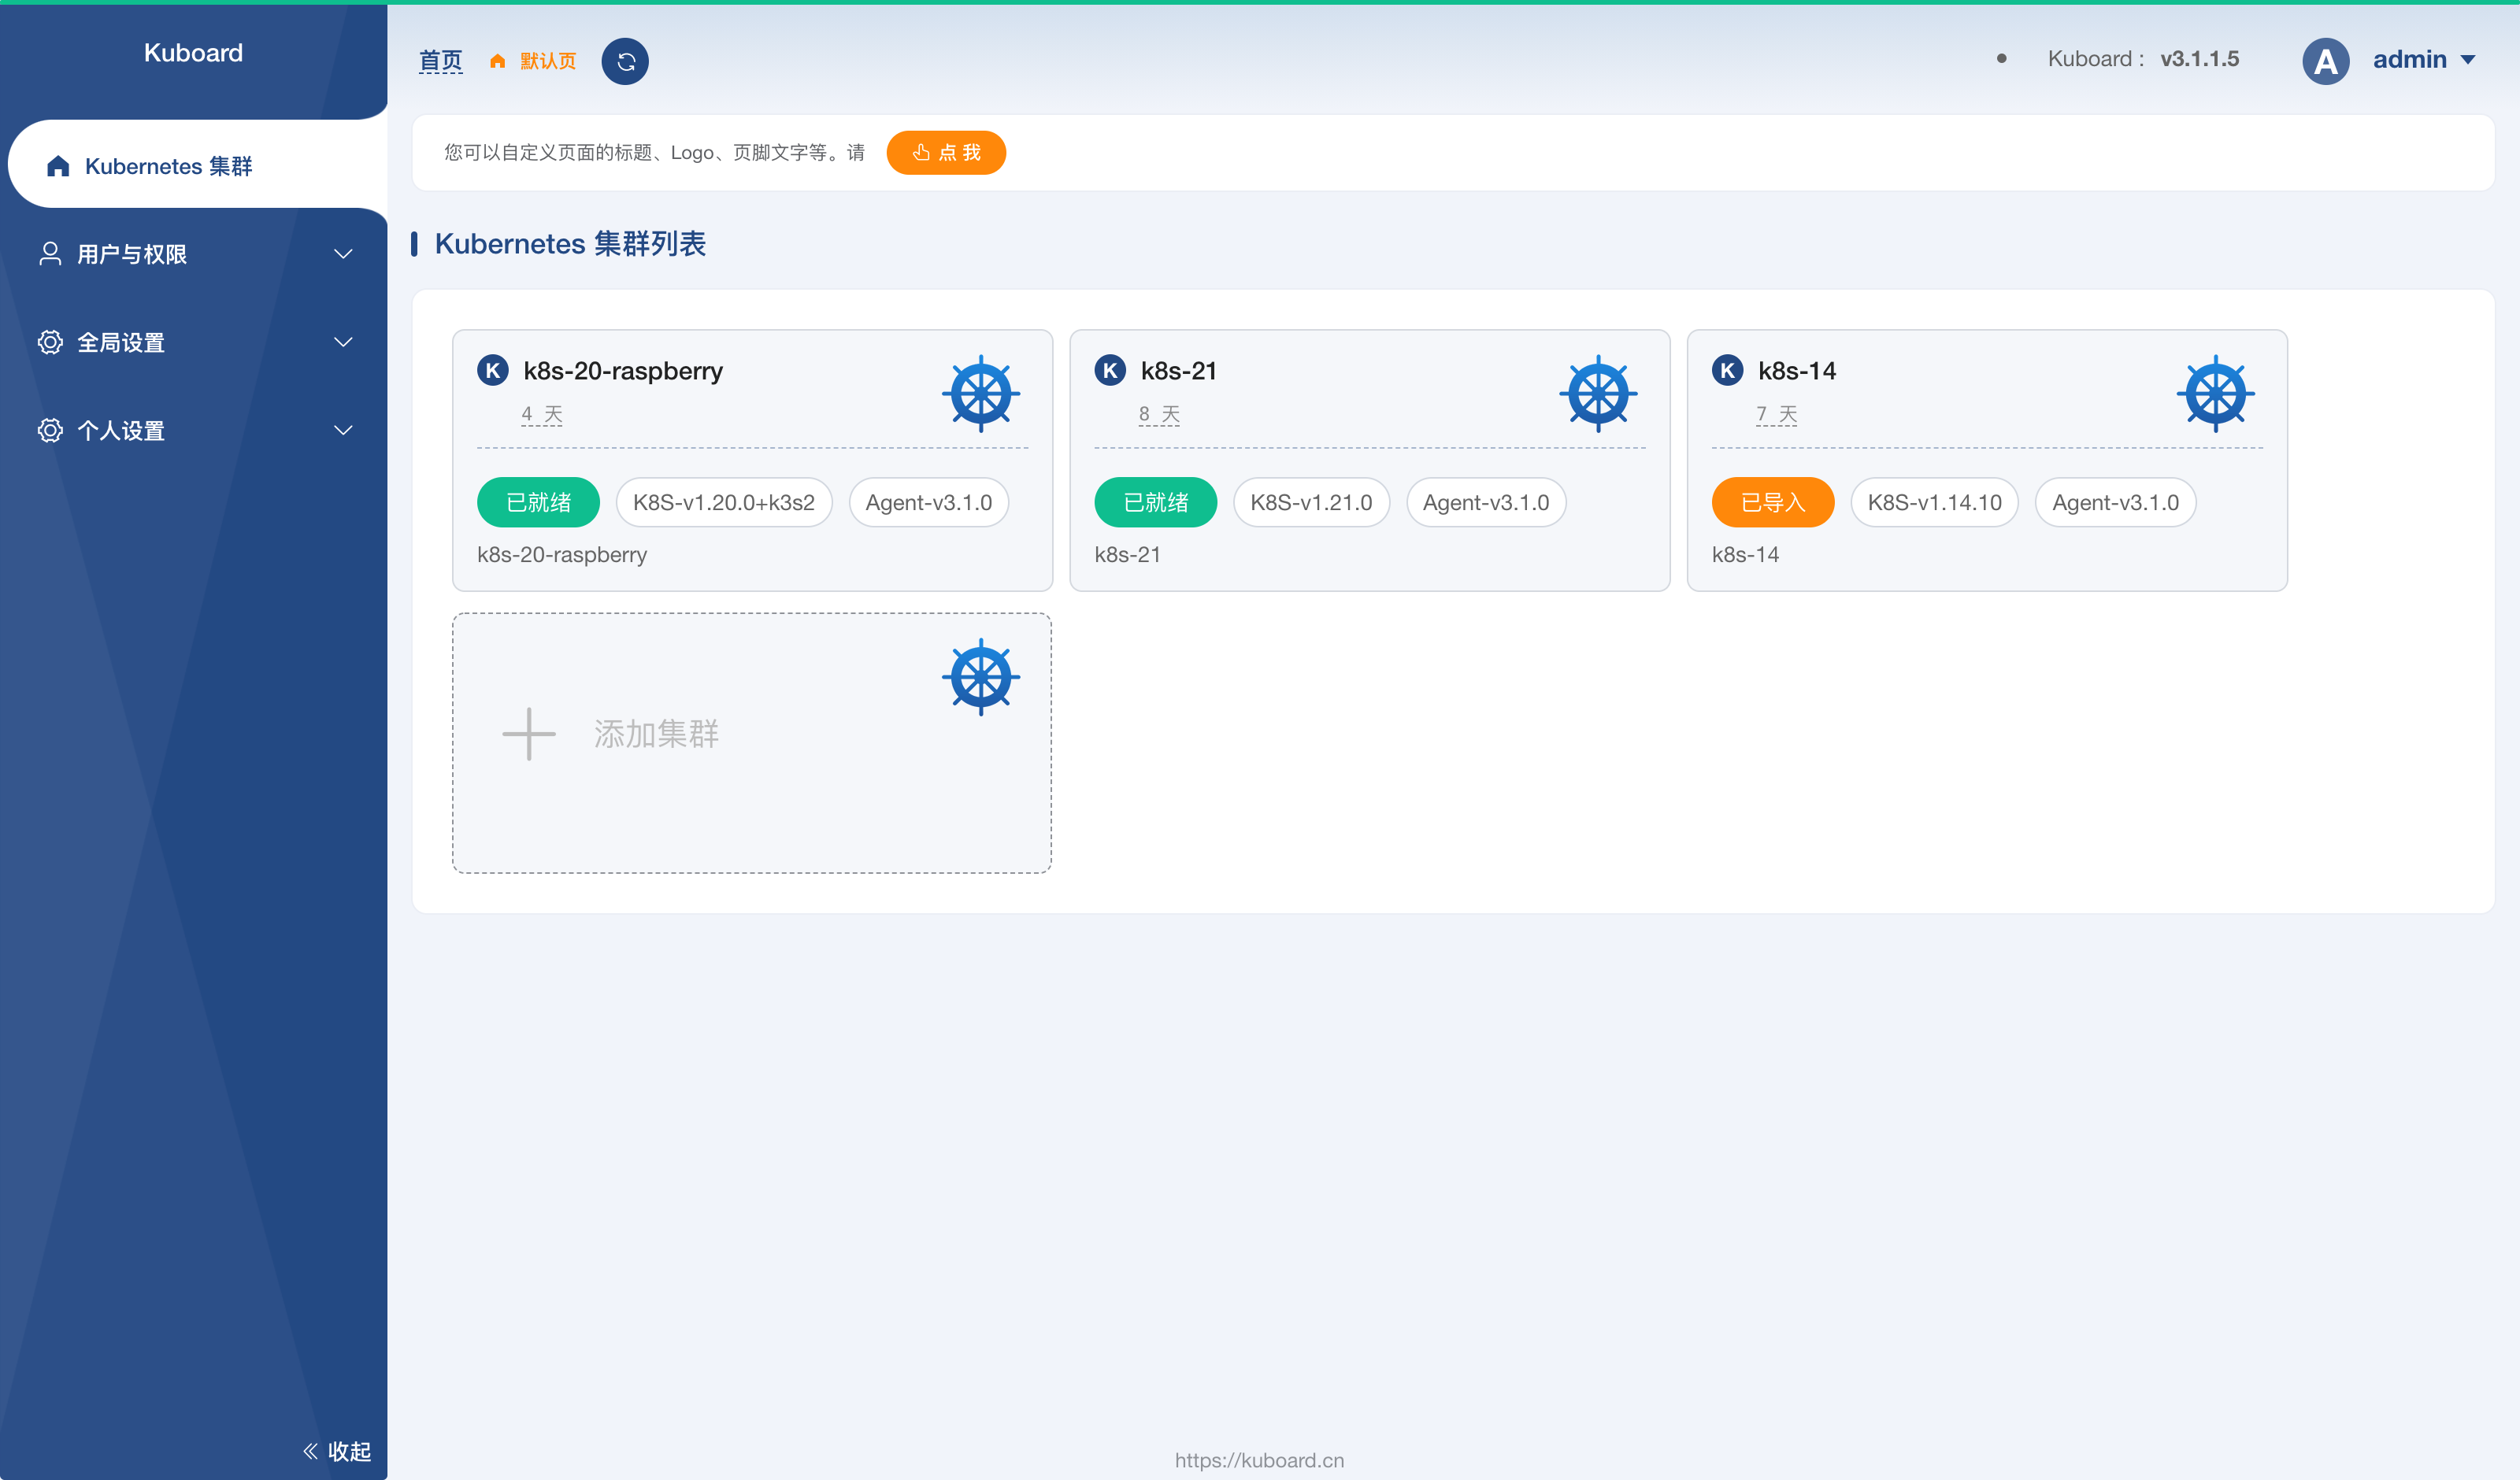Click the helm wheel icon on k8s-20-raspberry card

click(981, 394)
